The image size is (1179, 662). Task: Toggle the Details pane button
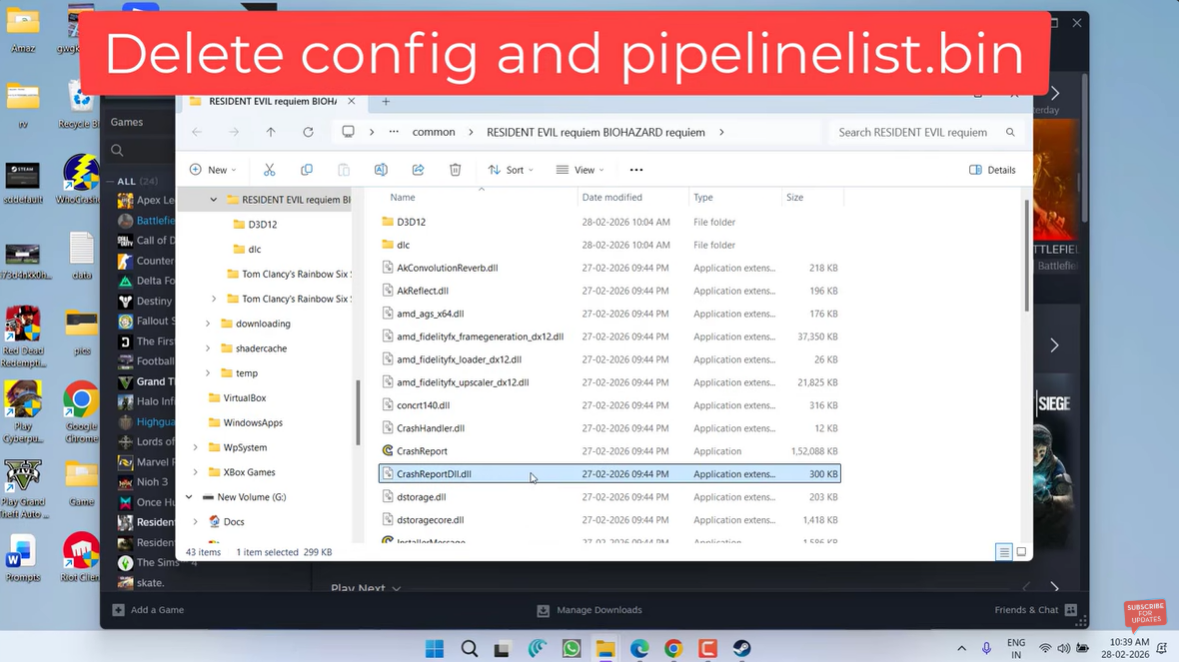coord(992,170)
